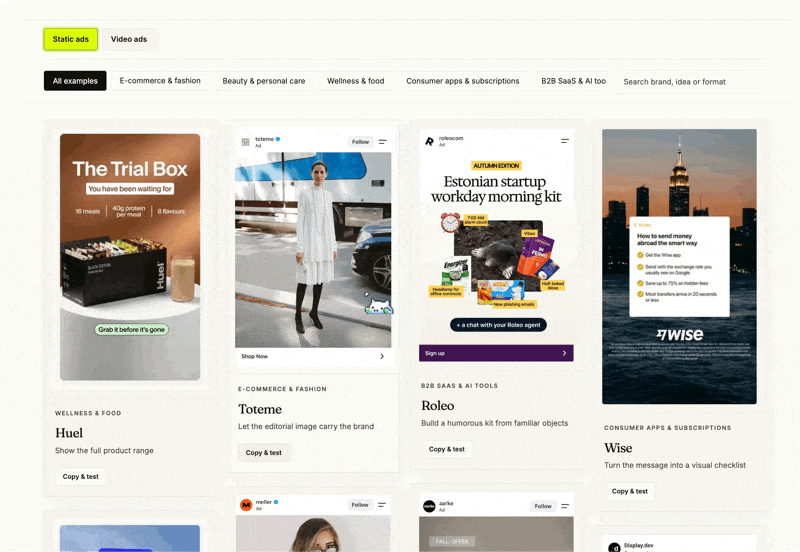Screen dimensions: 800x552
Task: Click the Shop Now chevron arrow
Action: tap(382, 356)
